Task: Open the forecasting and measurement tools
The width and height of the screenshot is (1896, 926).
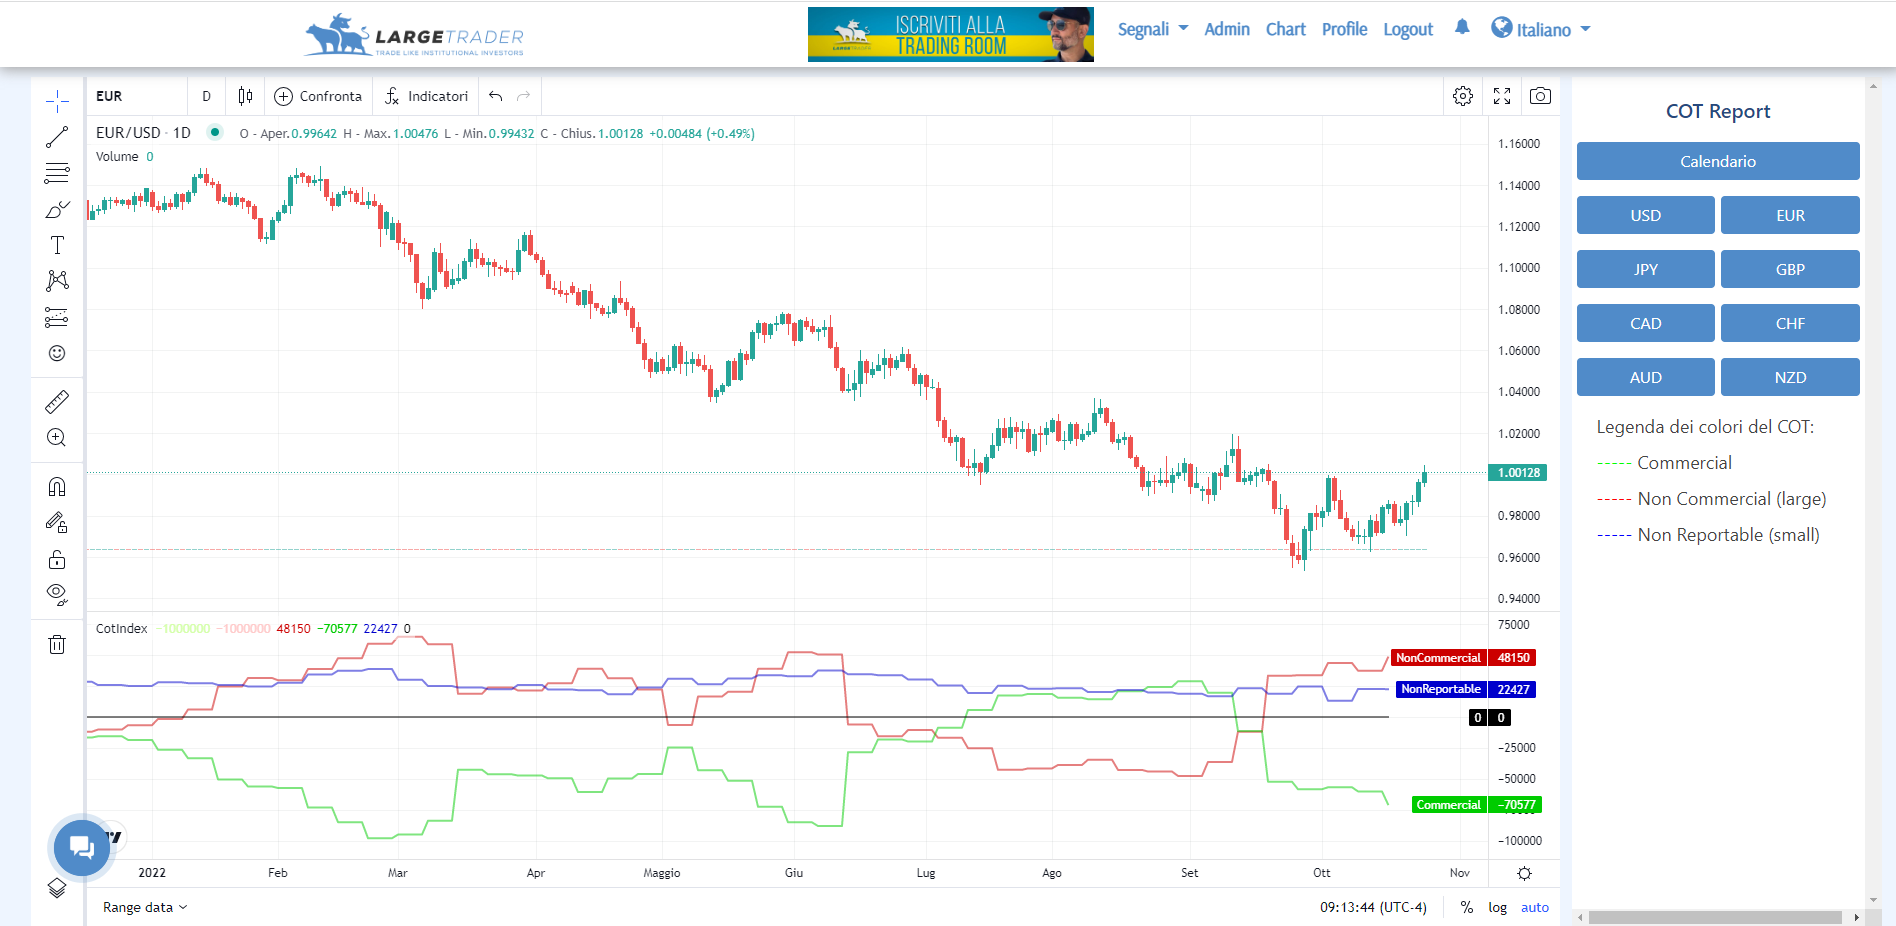Action: point(57,317)
